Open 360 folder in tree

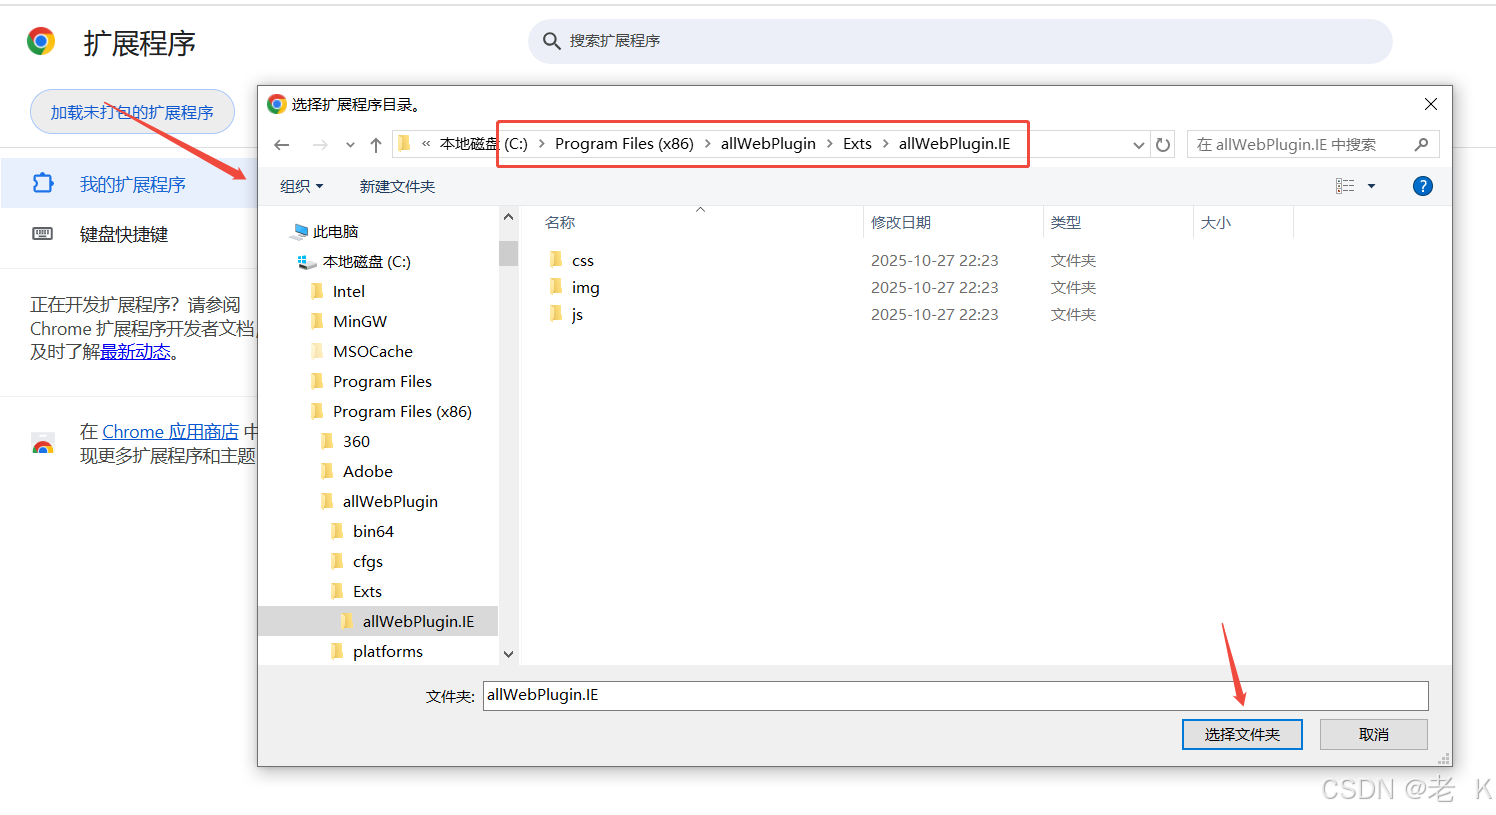(x=356, y=441)
